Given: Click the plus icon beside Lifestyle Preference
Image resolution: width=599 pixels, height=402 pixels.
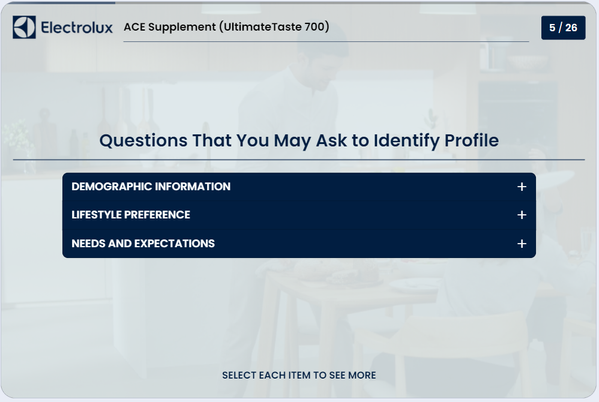Looking at the screenshot, I should 521,215.
